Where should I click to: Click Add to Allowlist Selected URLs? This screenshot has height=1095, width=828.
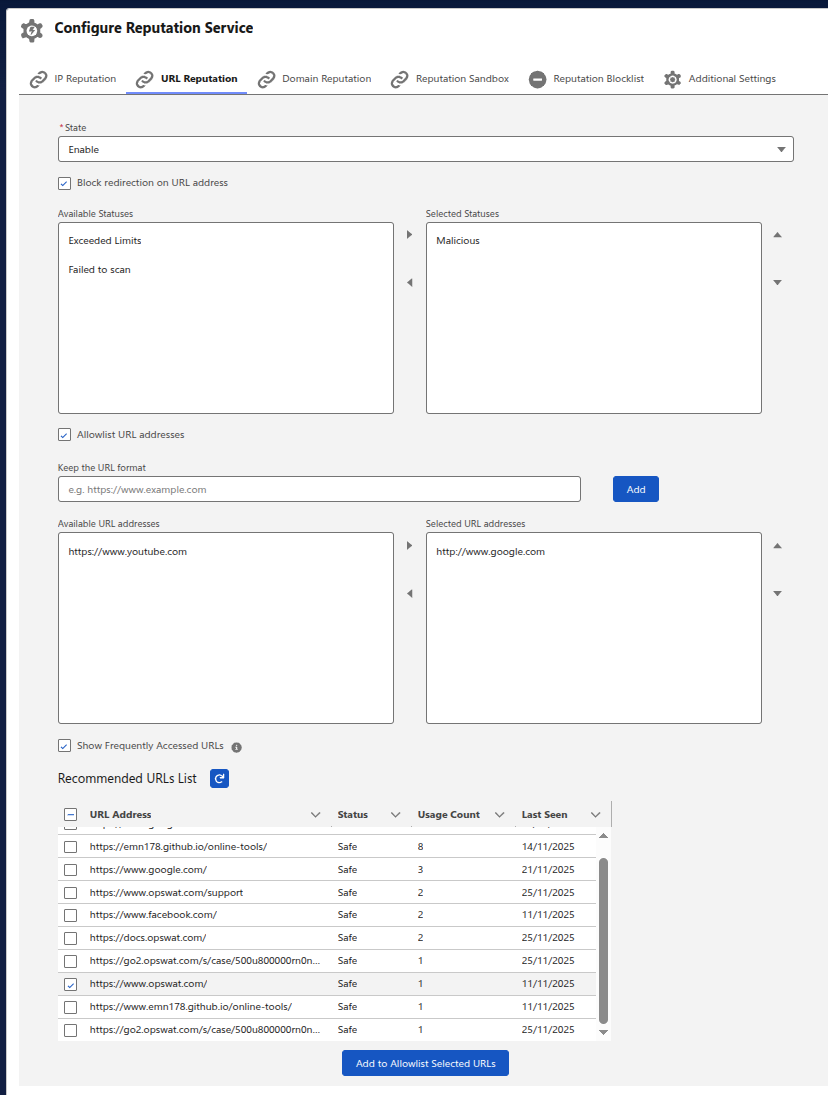pyautogui.click(x=425, y=1063)
